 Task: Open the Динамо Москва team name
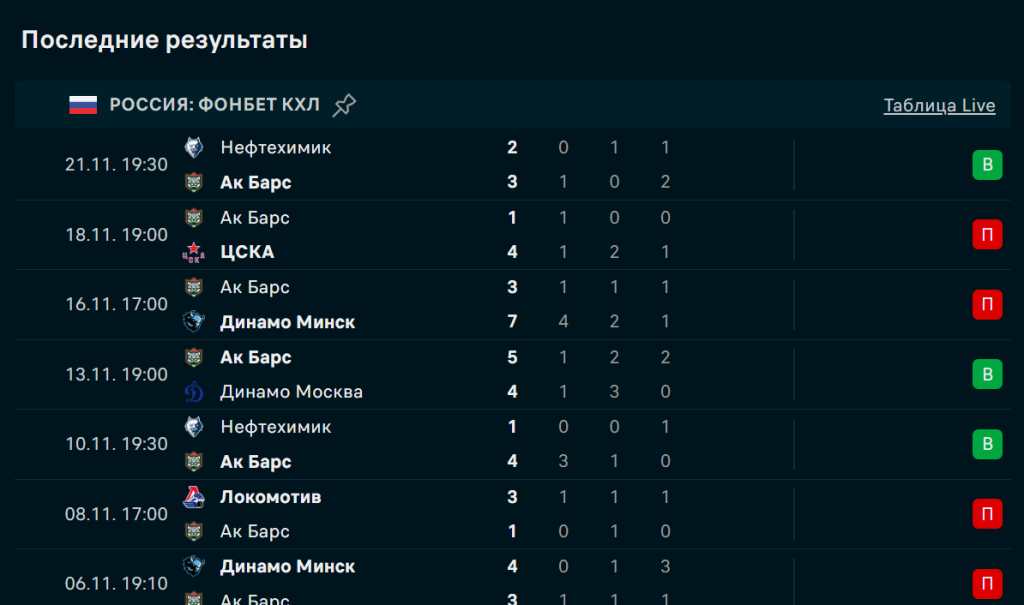291,392
